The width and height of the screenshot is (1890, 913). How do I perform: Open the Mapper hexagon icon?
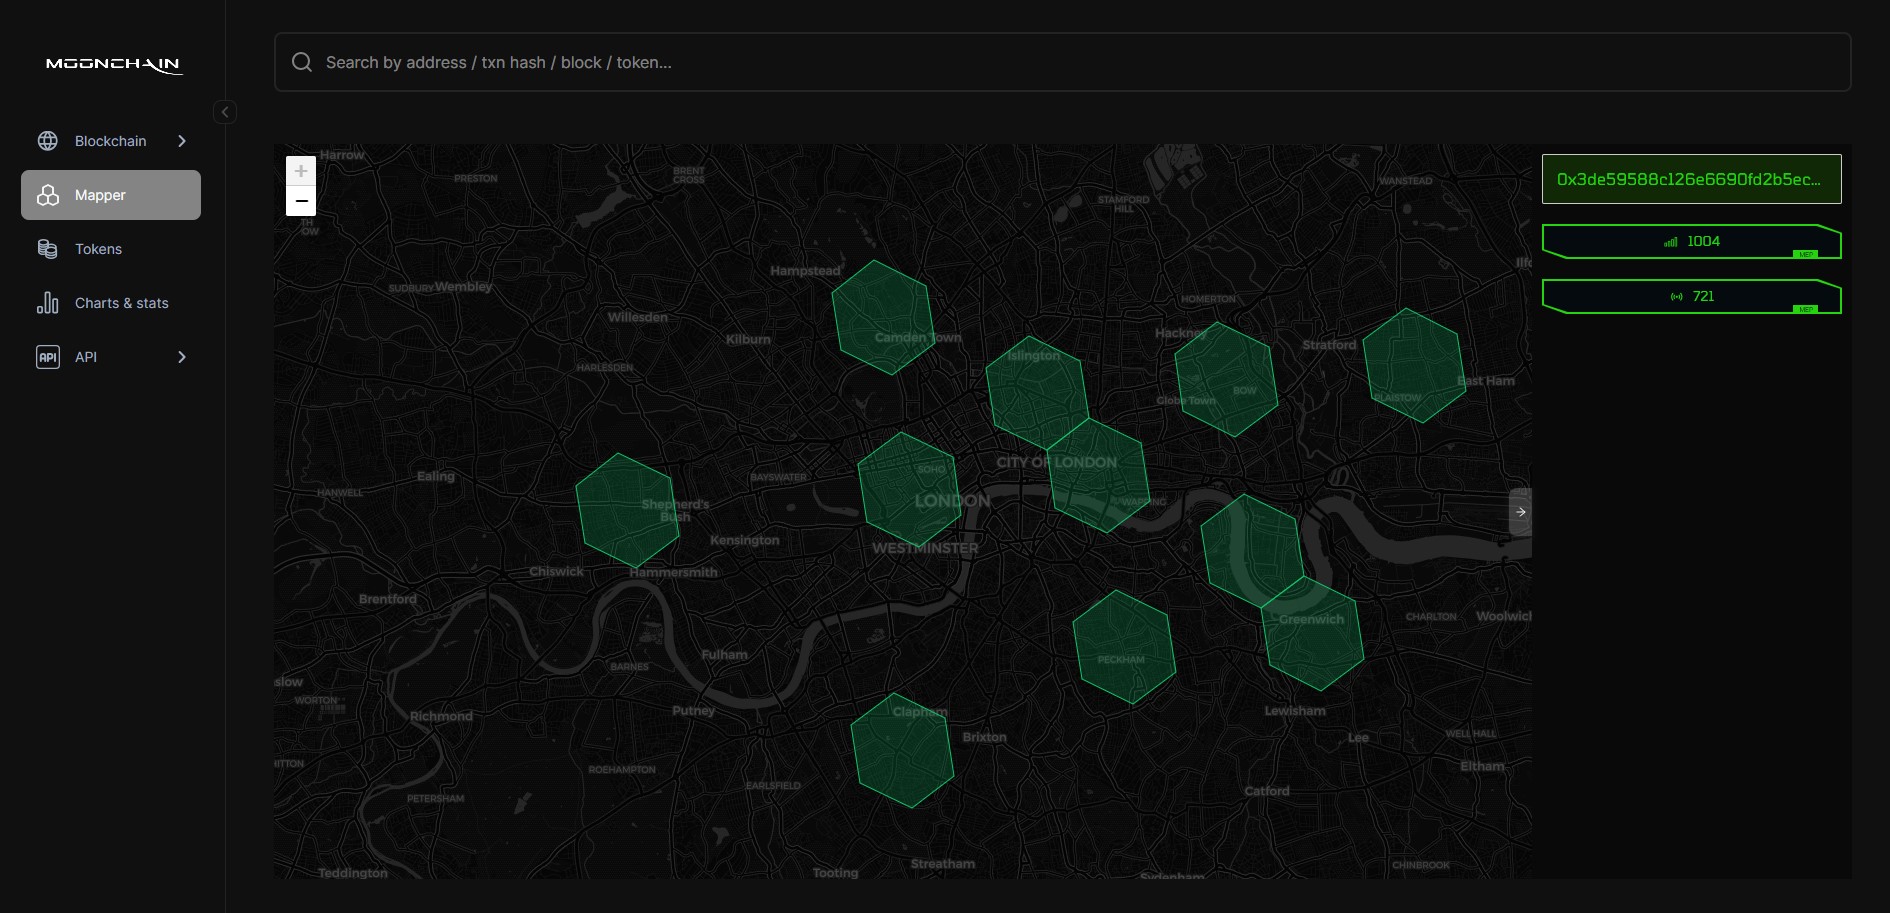(x=47, y=195)
